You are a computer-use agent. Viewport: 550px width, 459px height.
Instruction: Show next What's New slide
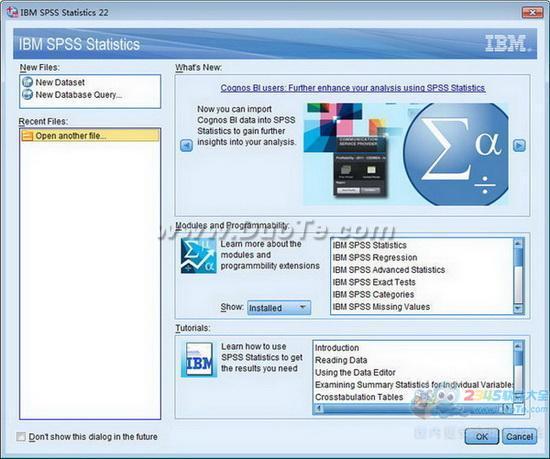tap(519, 145)
